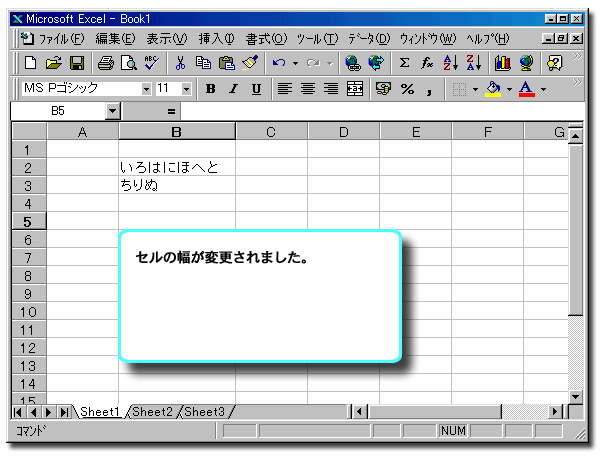Open the Font Color dropdown arrow
This screenshot has width=600, height=456.
543,90
